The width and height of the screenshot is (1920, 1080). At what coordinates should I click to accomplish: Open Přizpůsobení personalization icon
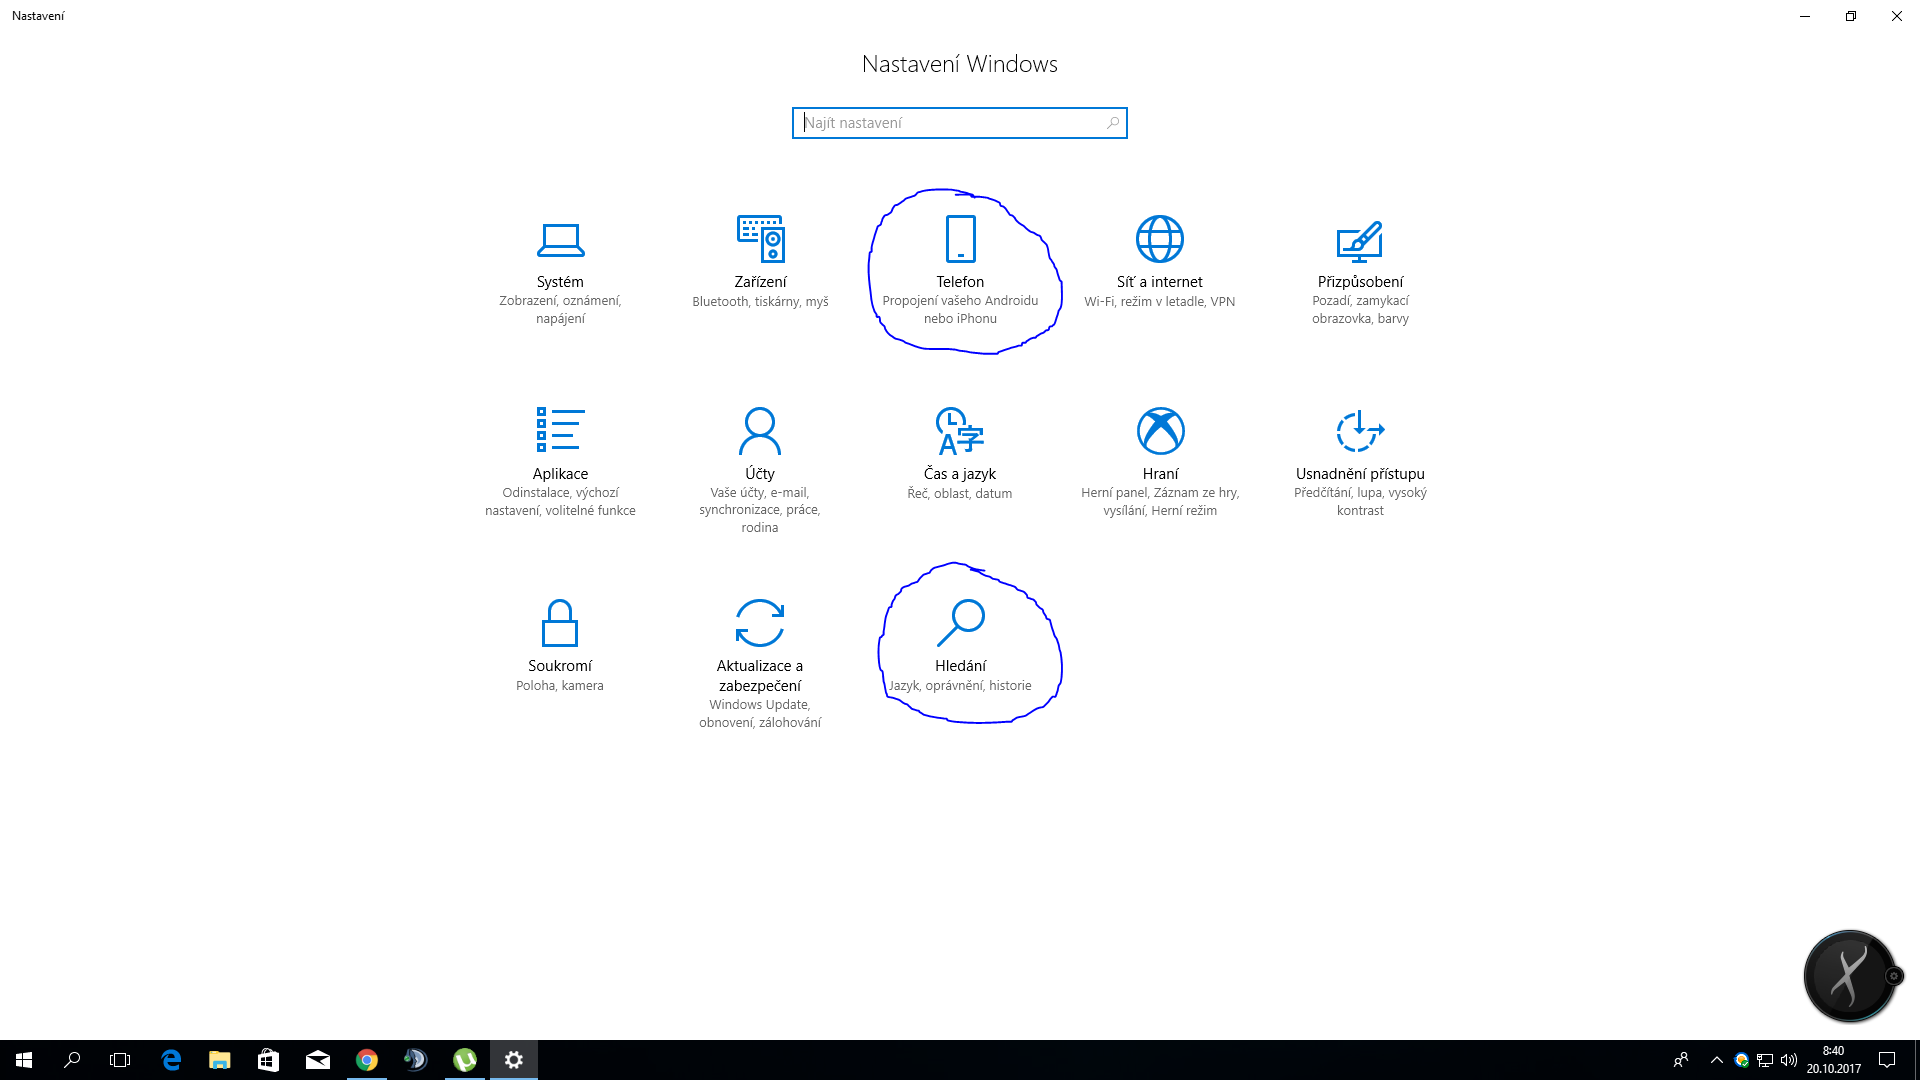pyautogui.click(x=1360, y=240)
